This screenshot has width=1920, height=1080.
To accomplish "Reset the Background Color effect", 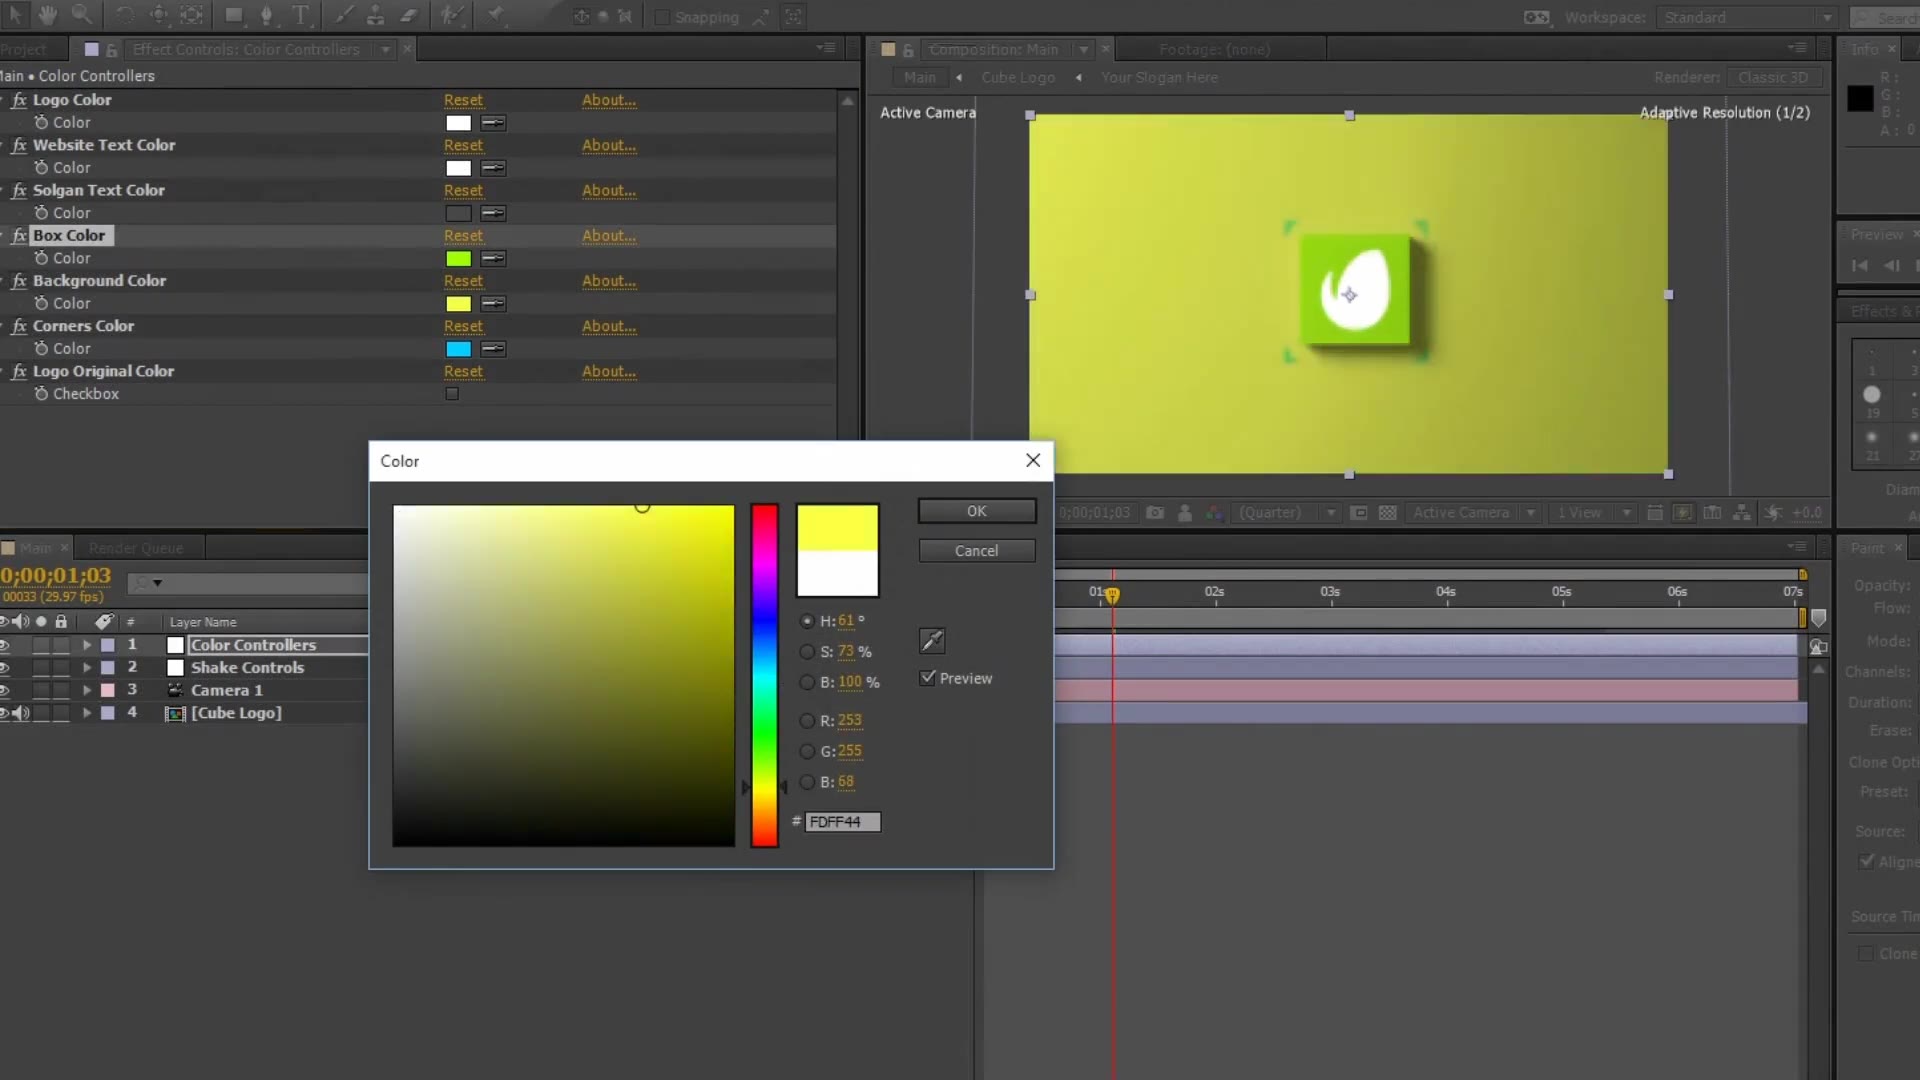I will [x=463, y=281].
